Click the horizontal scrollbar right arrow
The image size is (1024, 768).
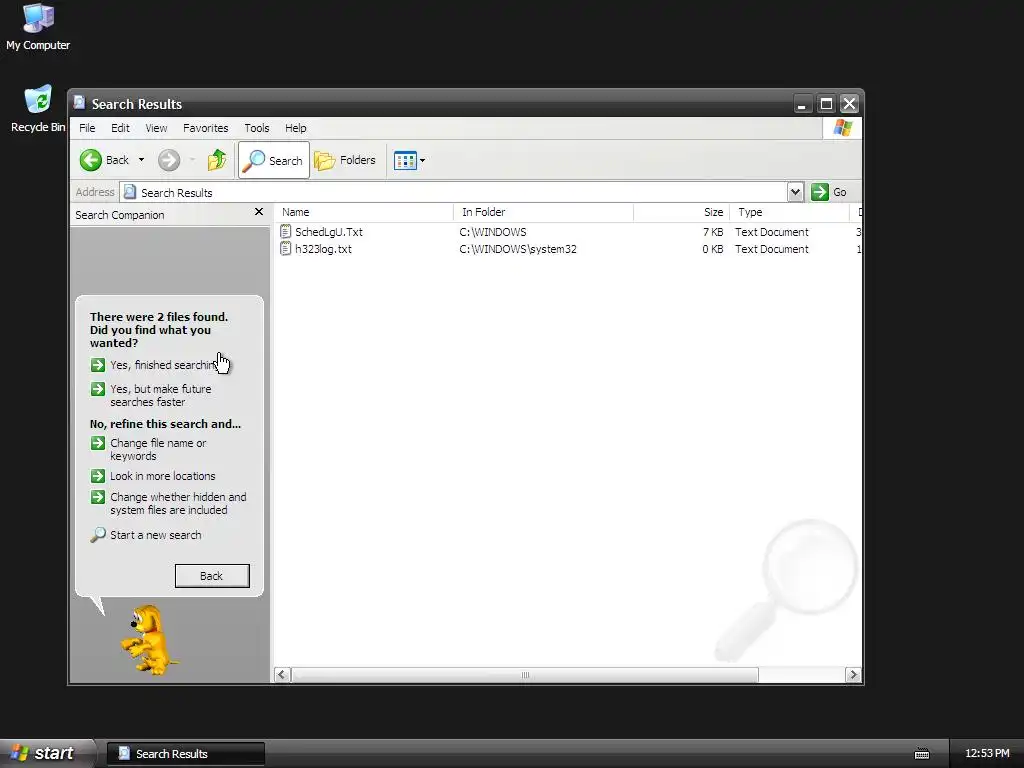click(853, 675)
